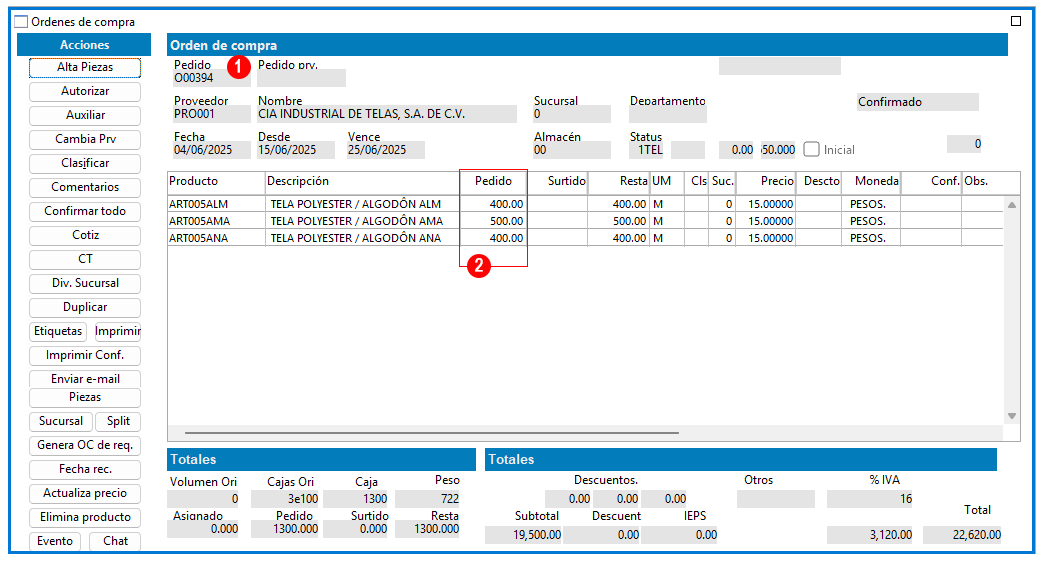Click the Alta Piezas button
Screen dimensions: 1043x563
pos(84,67)
